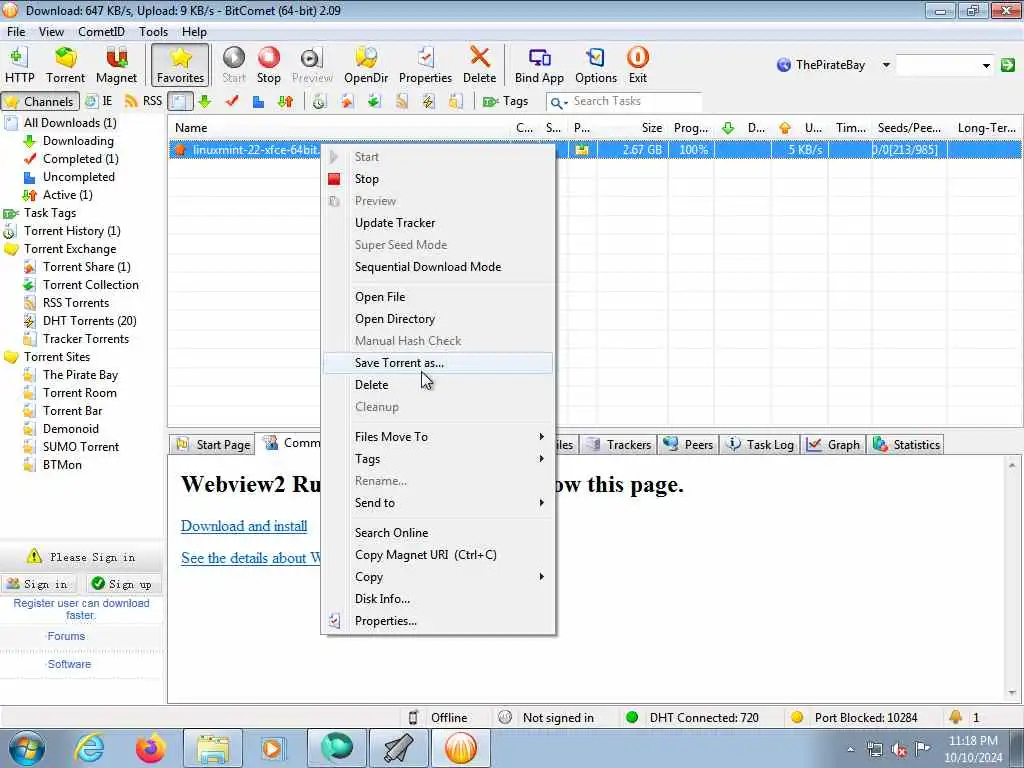Click the red Stop toolbar icon
Screen dimensions: 1024x768
pyautogui.click(x=268, y=65)
